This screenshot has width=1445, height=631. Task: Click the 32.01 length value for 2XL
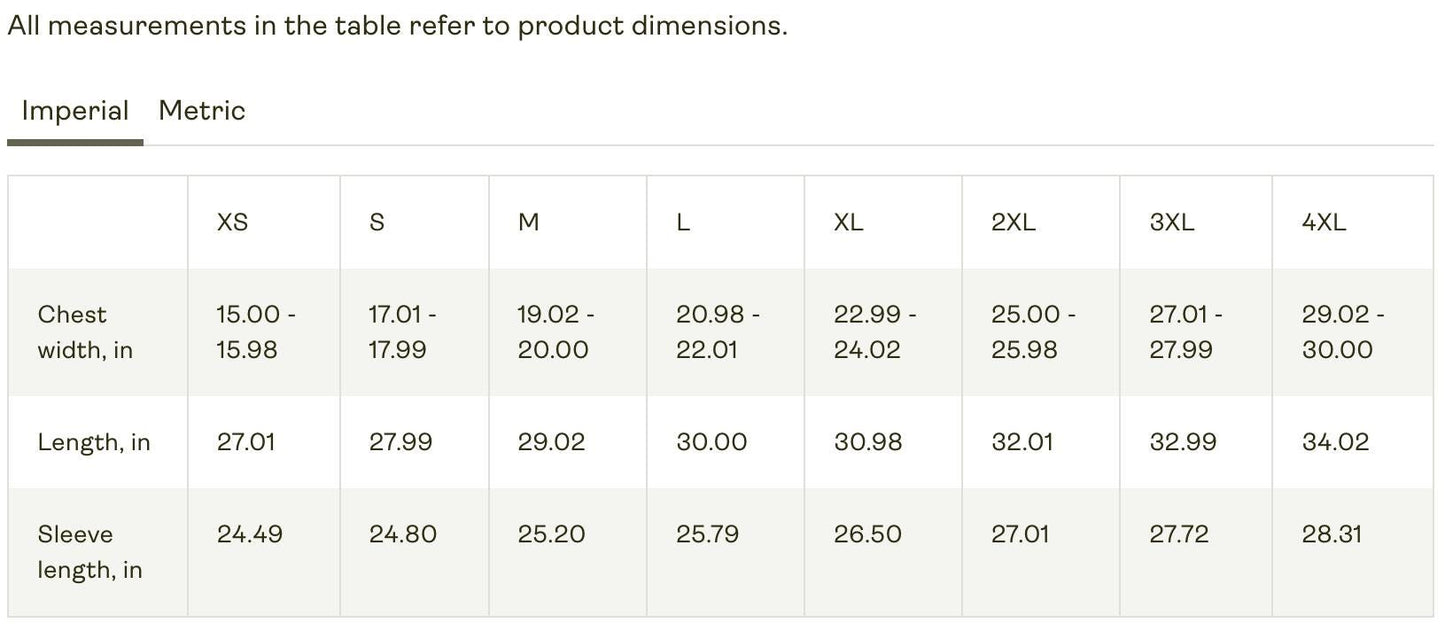(1022, 442)
